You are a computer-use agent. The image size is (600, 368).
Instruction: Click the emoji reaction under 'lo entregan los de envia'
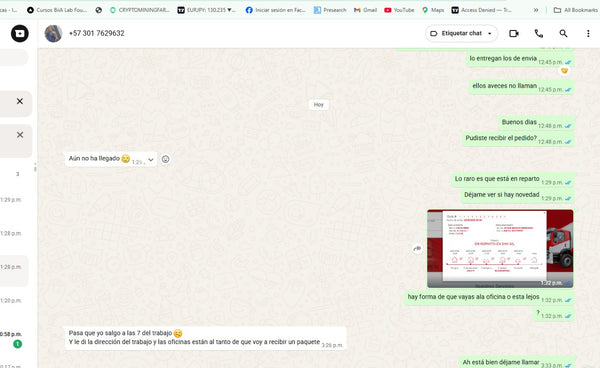564,71
